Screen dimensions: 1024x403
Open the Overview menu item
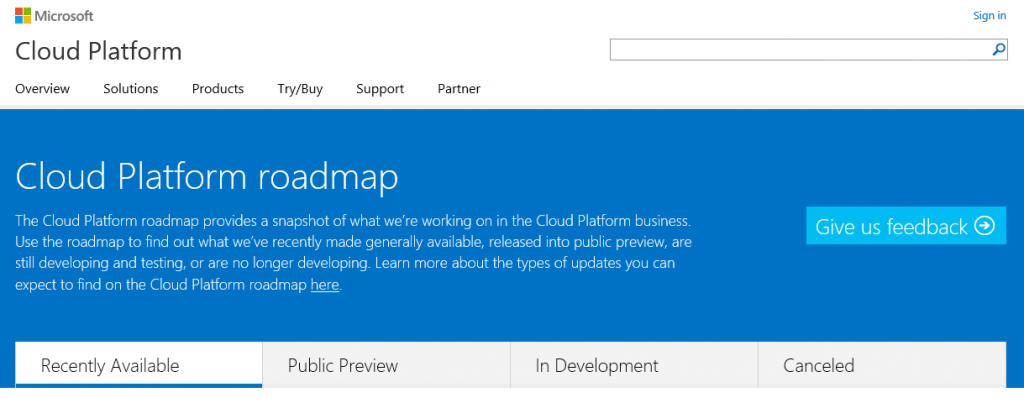[42, 88]
